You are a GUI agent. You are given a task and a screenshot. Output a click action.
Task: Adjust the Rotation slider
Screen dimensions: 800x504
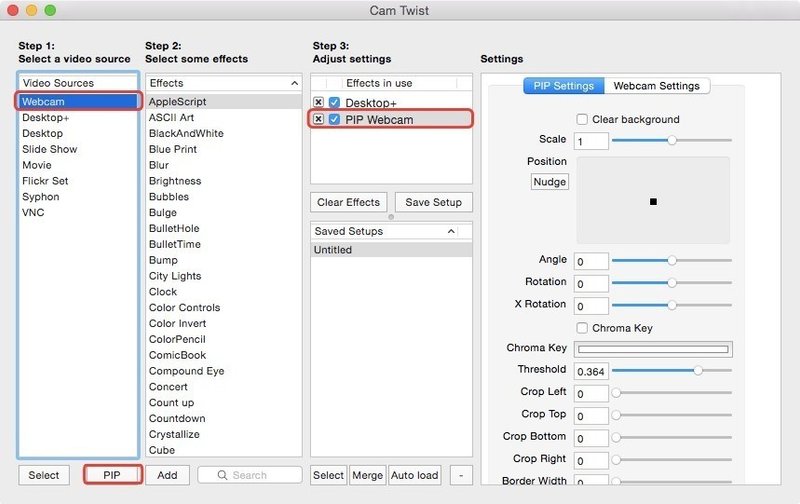pos(672,283)
